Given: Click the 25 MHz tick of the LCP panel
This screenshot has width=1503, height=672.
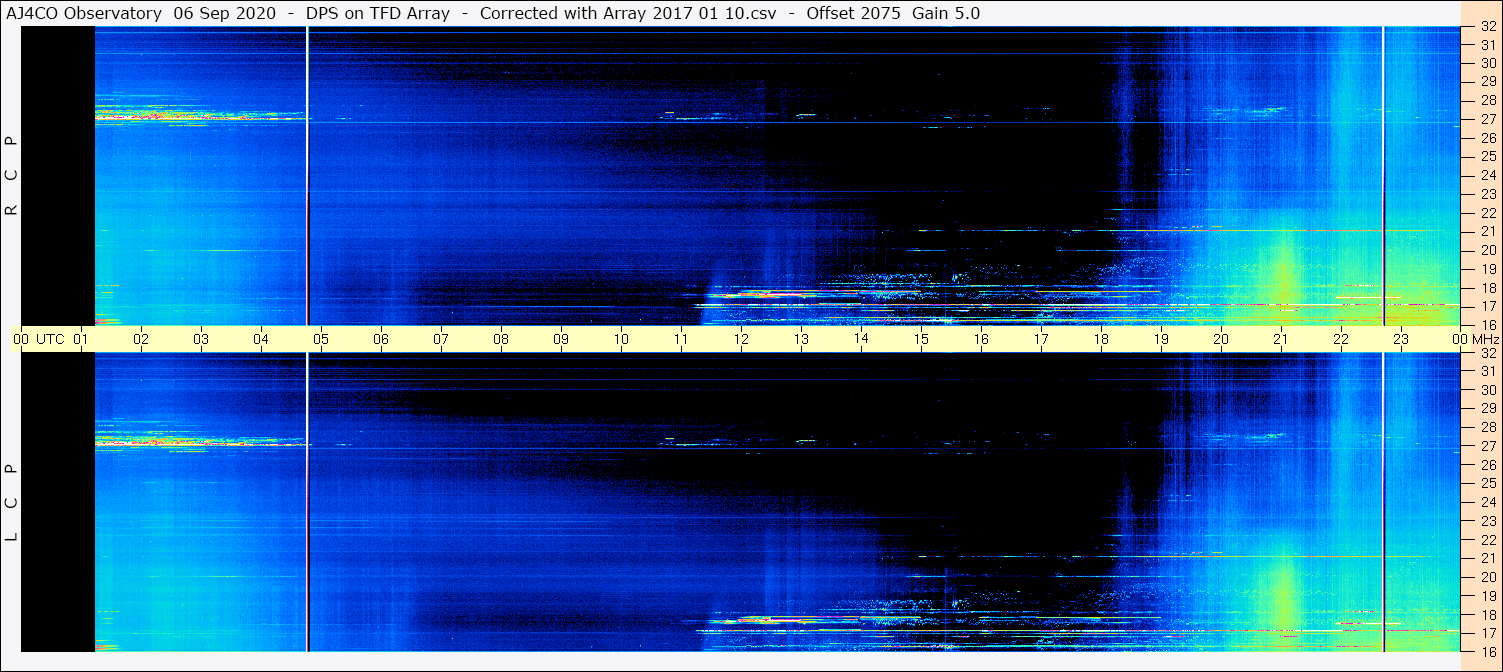Looking at the screenshot, I should pyautogui.click(x=1488, y=484).
